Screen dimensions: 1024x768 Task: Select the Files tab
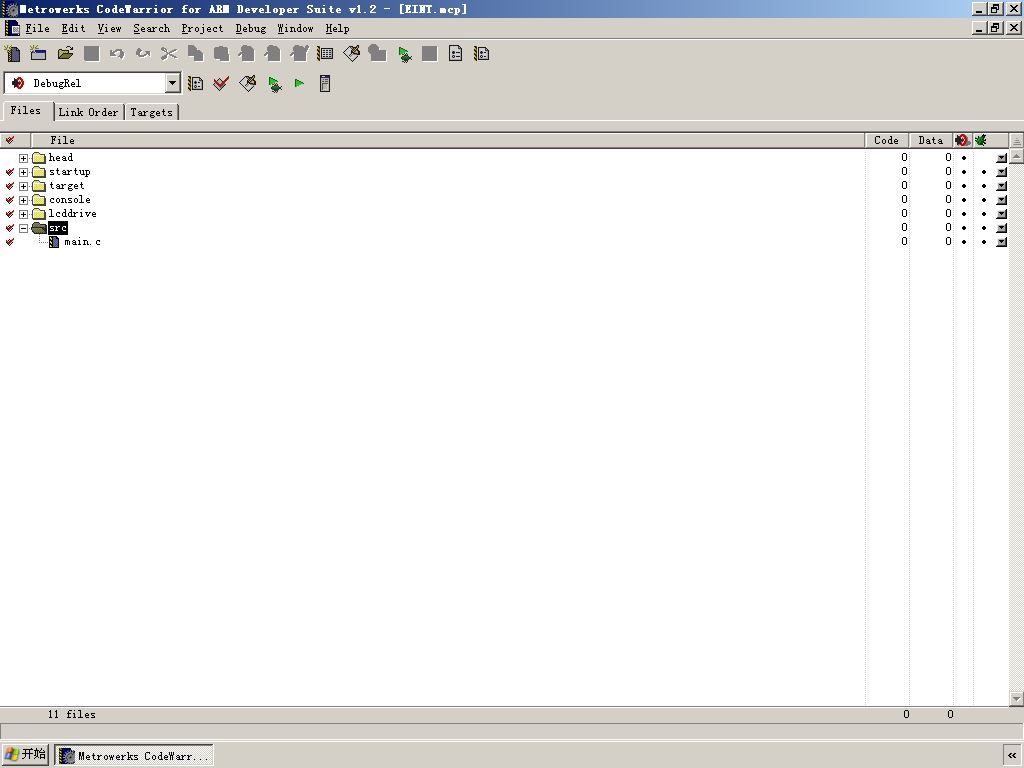(x=26, y=110)
